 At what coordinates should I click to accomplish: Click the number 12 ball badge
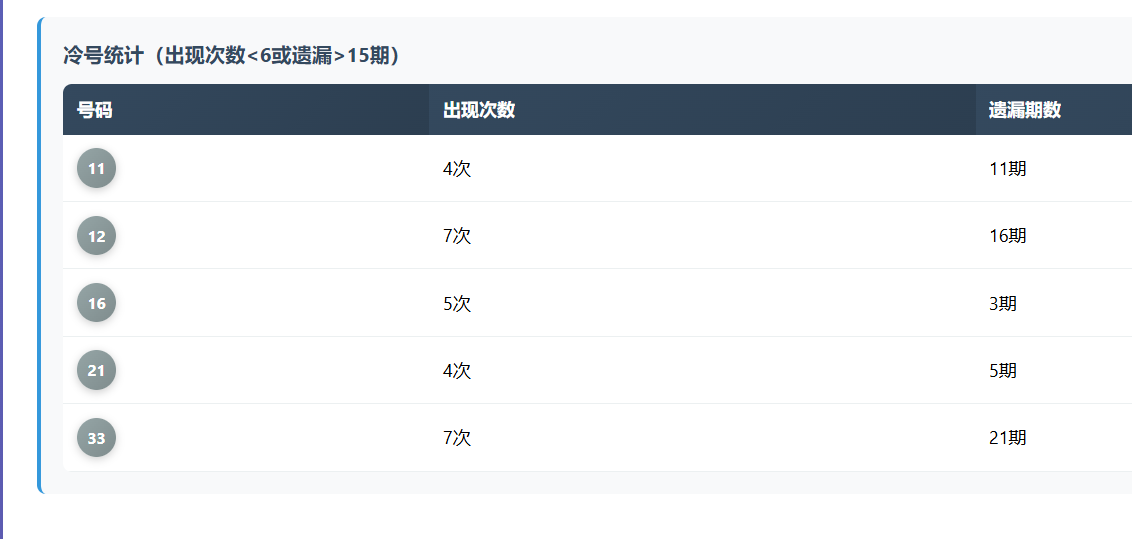(x=96, y=236)
